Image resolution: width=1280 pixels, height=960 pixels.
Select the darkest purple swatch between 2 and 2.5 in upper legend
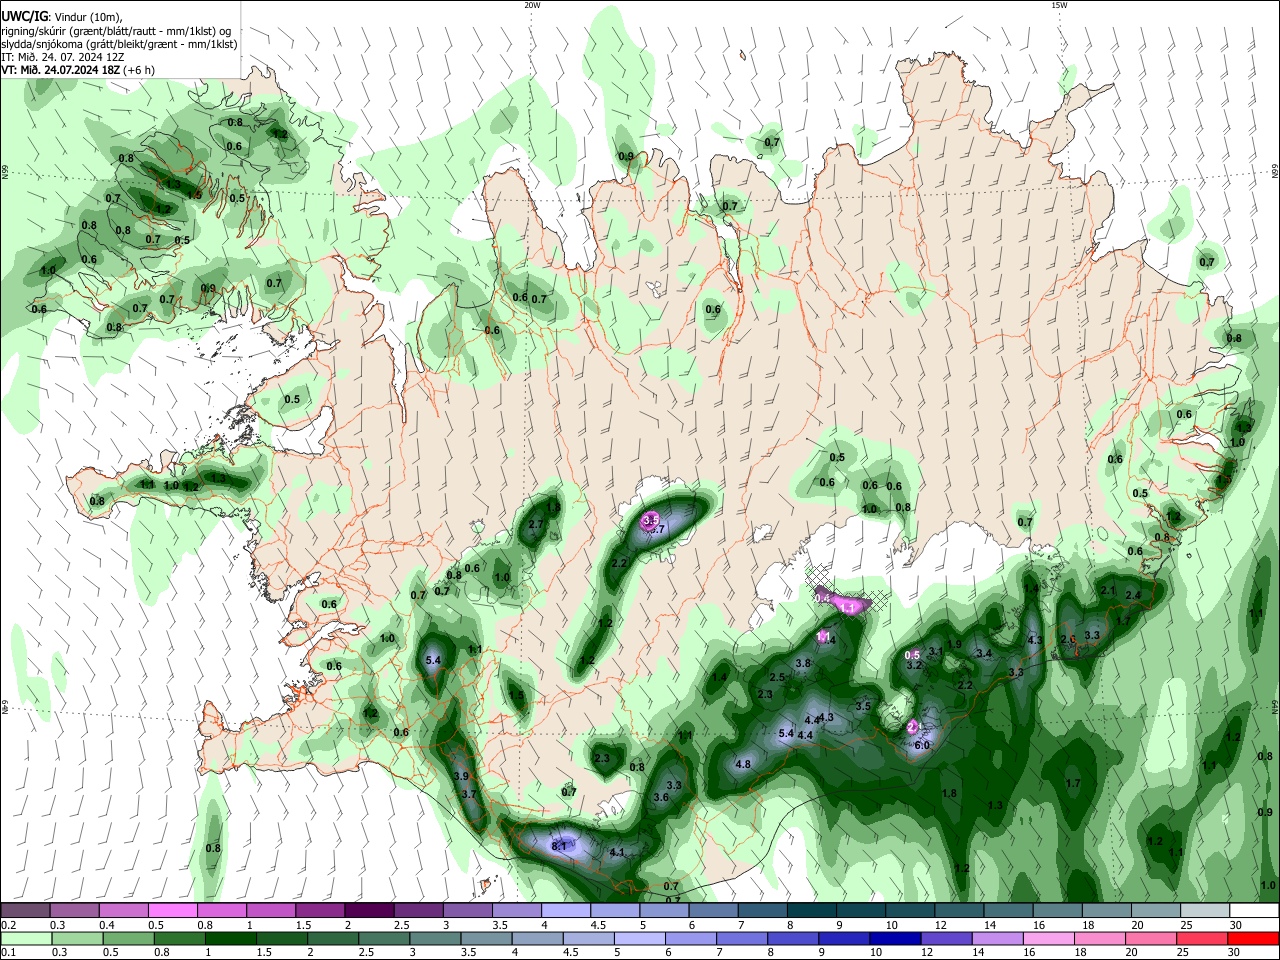point(369,911)
